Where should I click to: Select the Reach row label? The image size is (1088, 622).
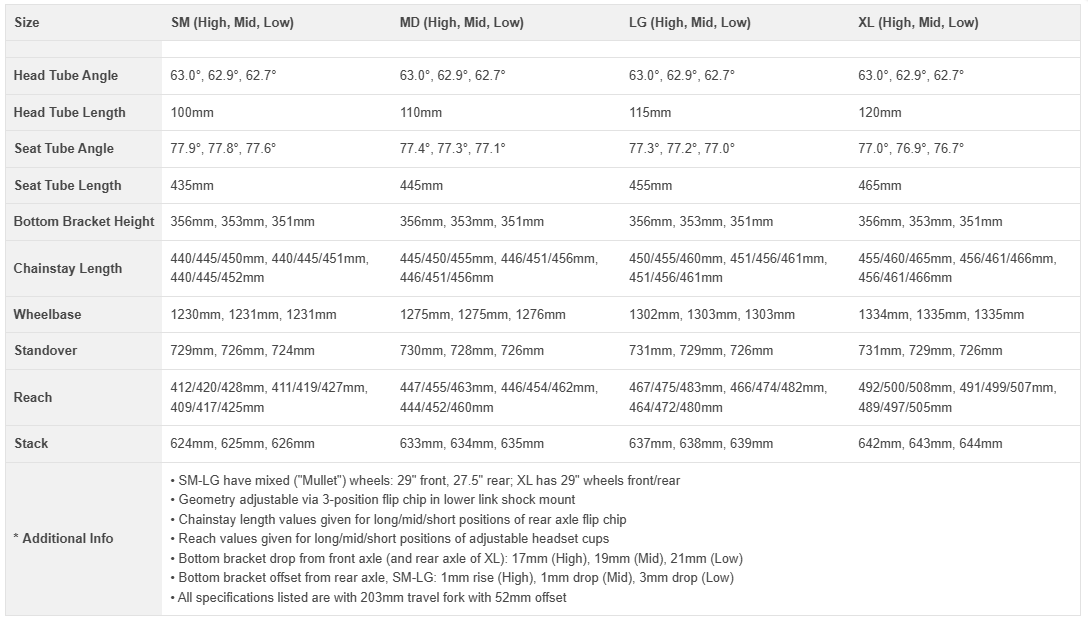[x=32, y=397]
